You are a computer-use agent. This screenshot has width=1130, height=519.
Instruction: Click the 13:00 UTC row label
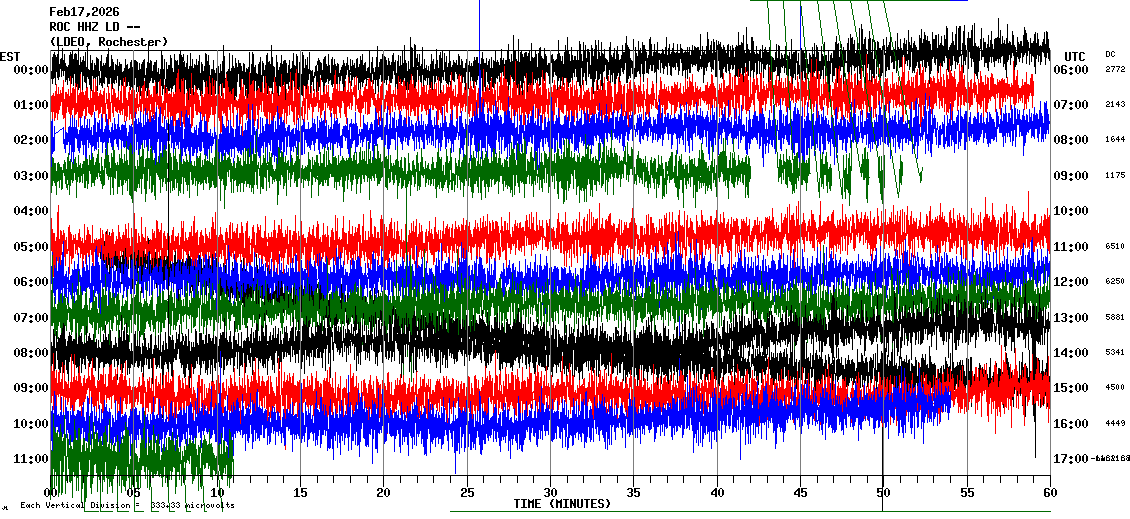[x=1070, y=318]
